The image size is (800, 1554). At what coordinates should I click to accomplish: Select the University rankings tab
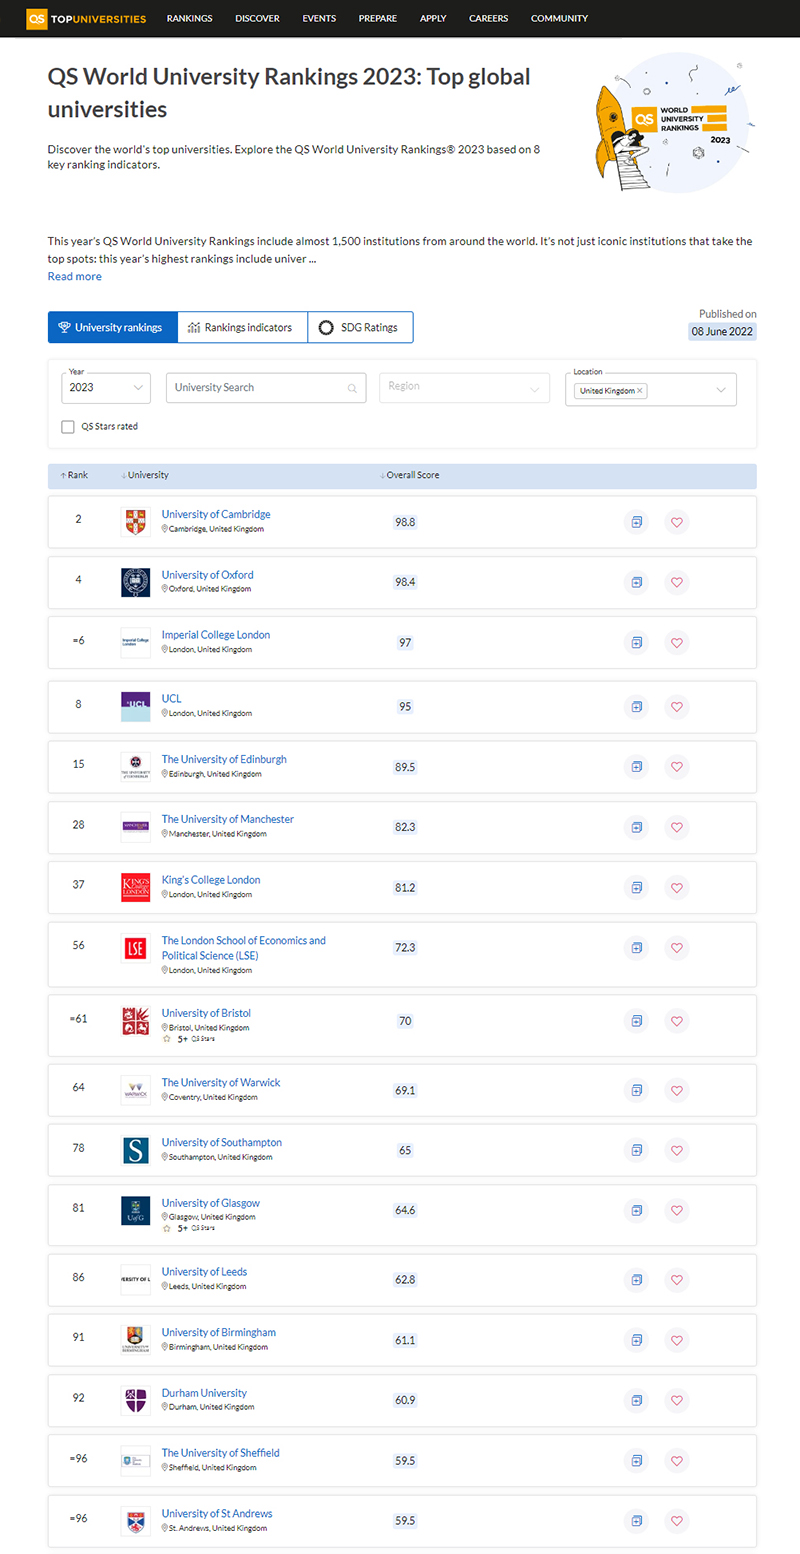pyautogui.click(x=113, y=327)
